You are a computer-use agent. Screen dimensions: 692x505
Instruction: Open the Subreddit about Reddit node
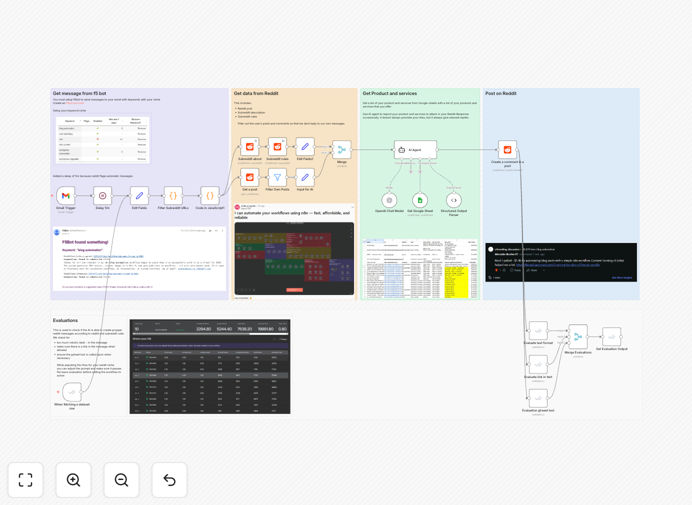(250, 147)
